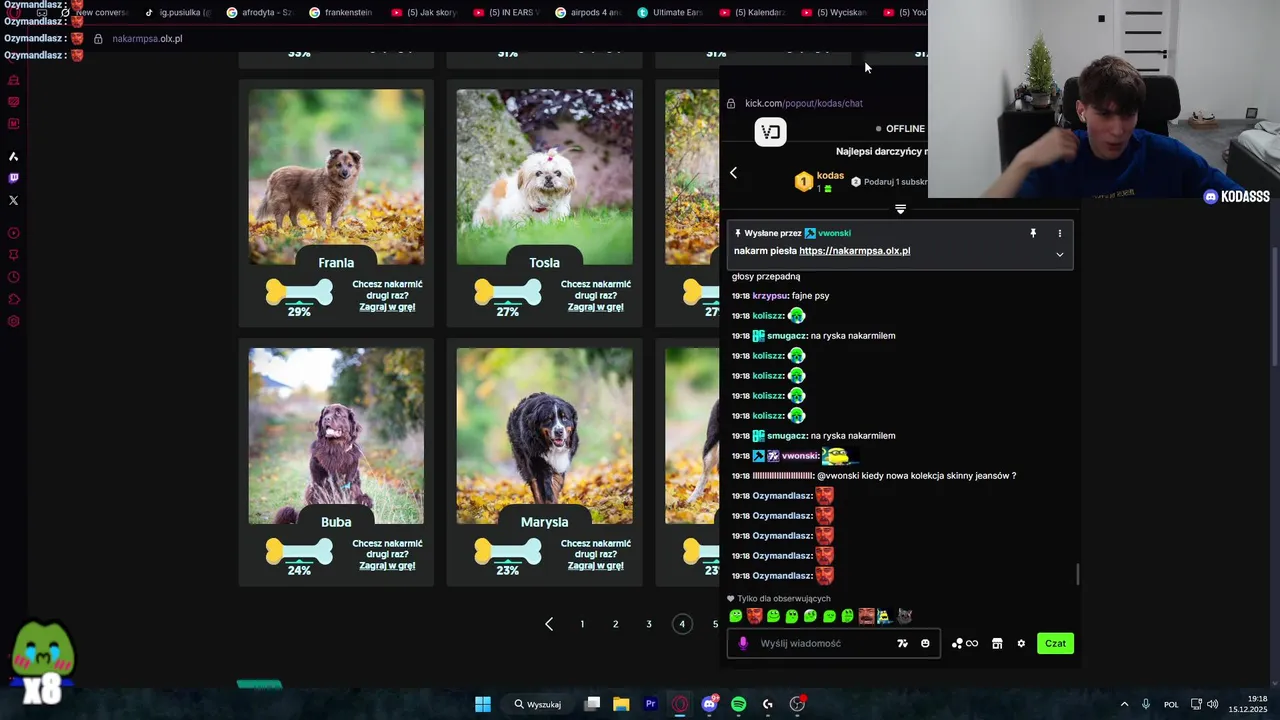The width and height of the screenshot is (1280, 720).
Task: Launch Premiere Pro from the taskbar
Action: [650, 704]
